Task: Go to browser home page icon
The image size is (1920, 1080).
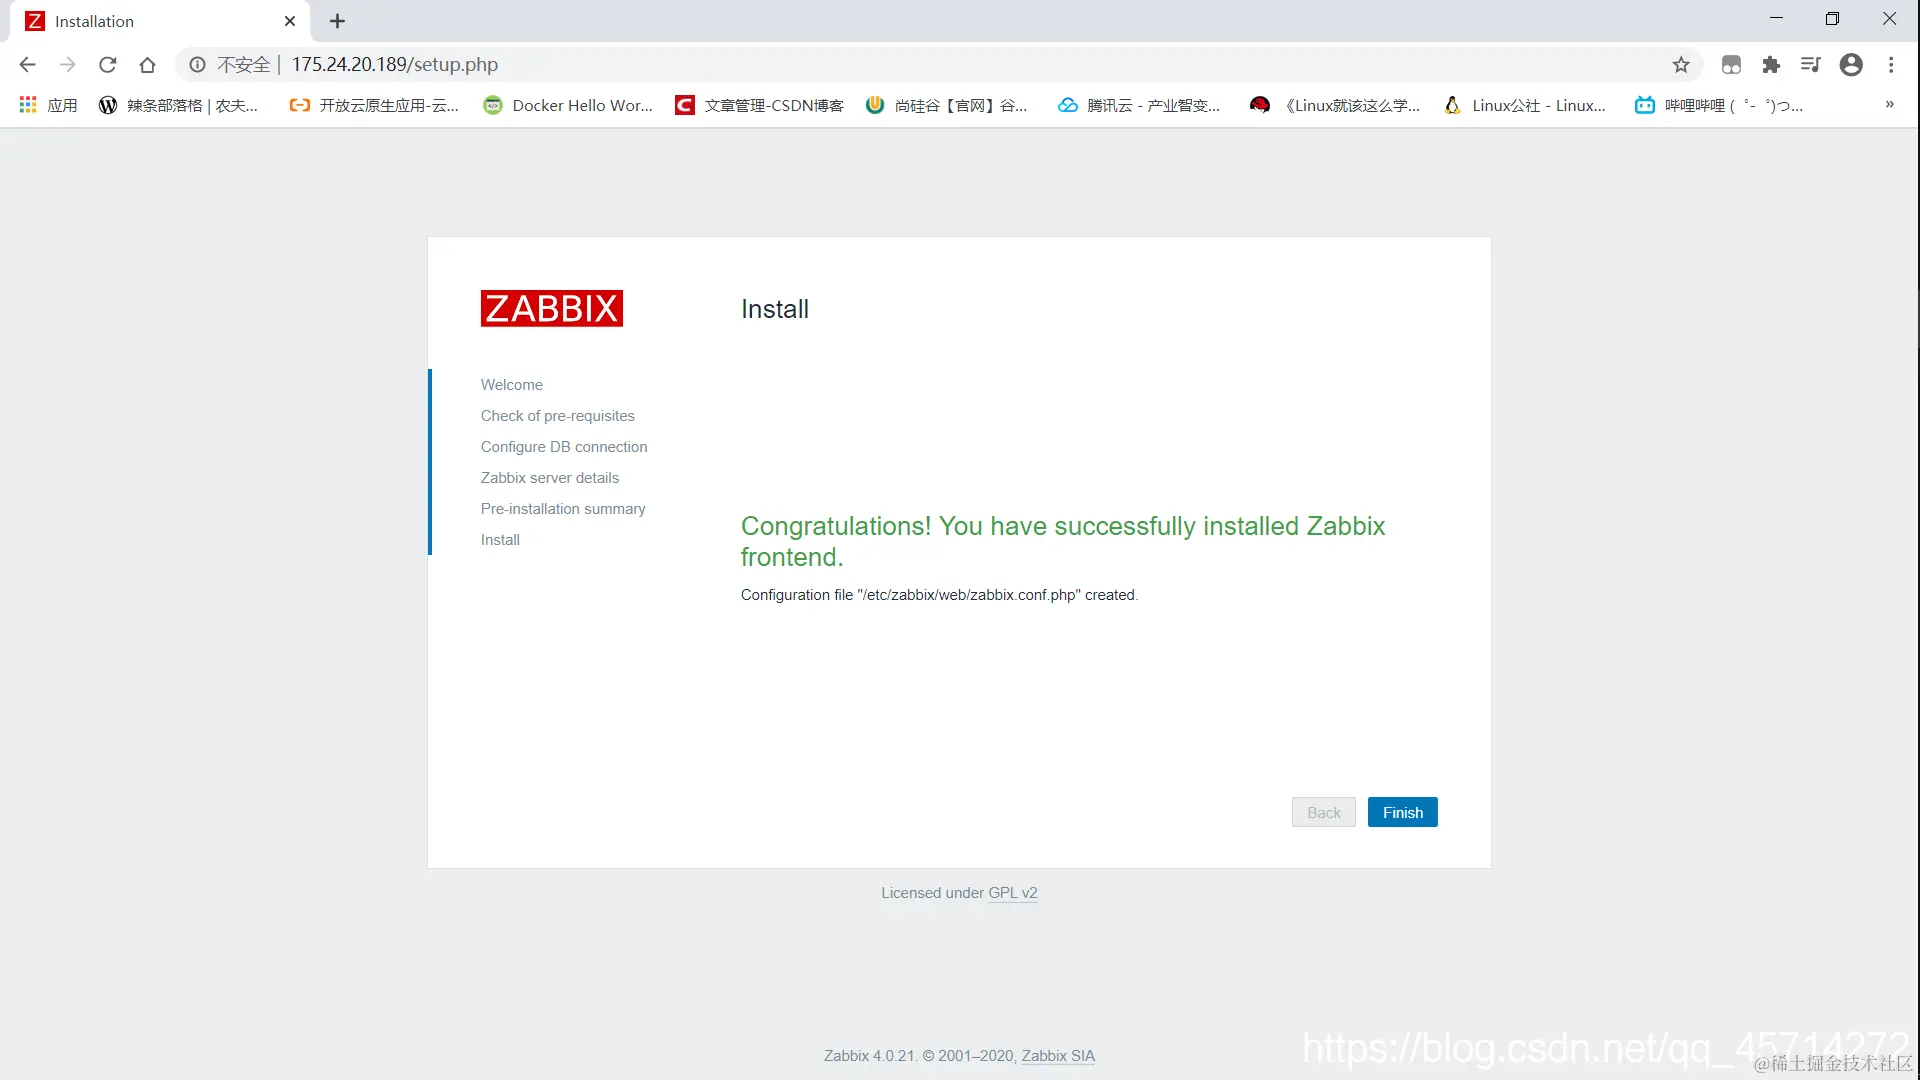Action: pos(148,65)
